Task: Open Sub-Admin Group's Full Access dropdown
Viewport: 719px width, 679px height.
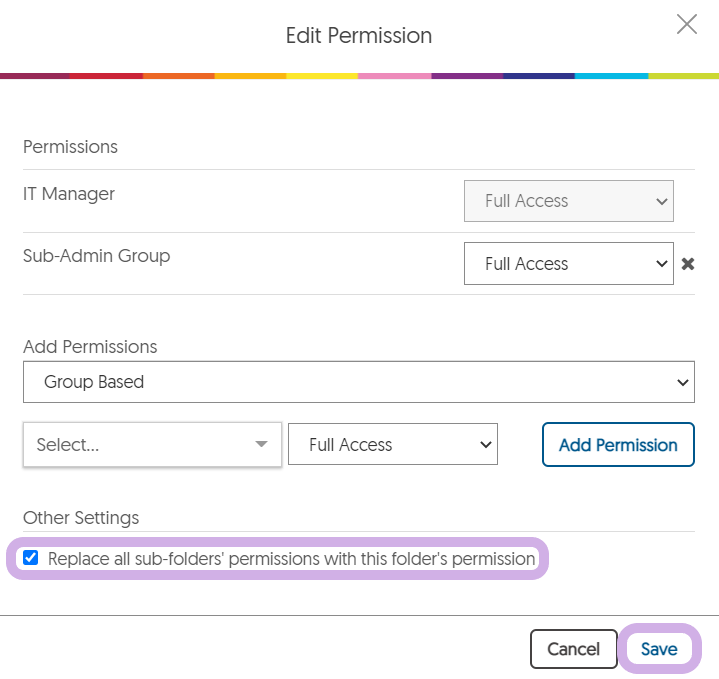Action: 569,264
